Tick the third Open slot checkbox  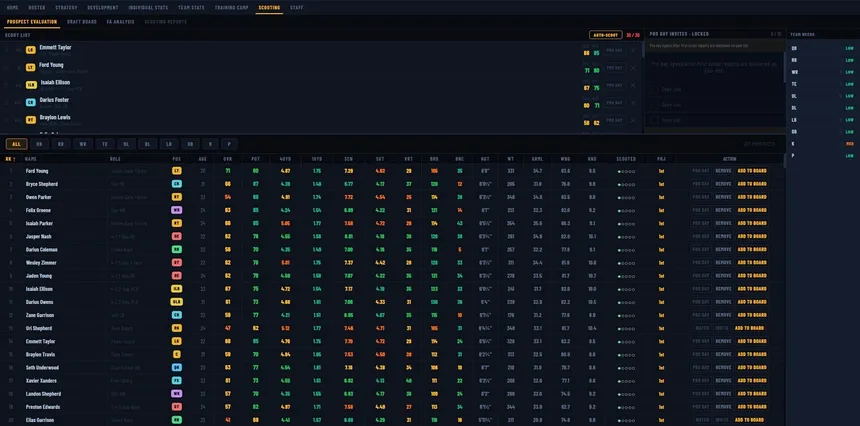click(x=654, y=120)
